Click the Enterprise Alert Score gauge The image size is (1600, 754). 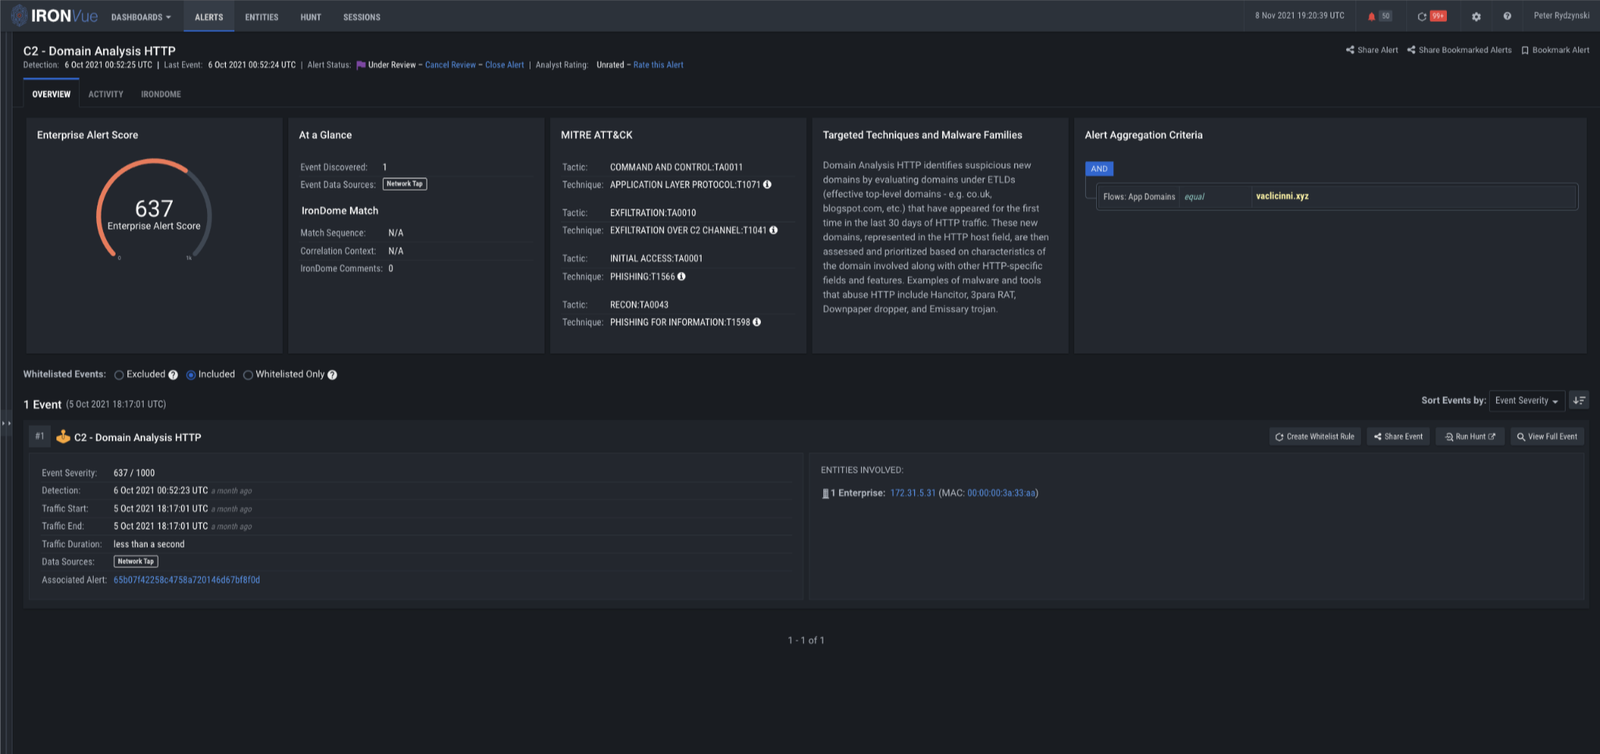[x=154, y=210]
